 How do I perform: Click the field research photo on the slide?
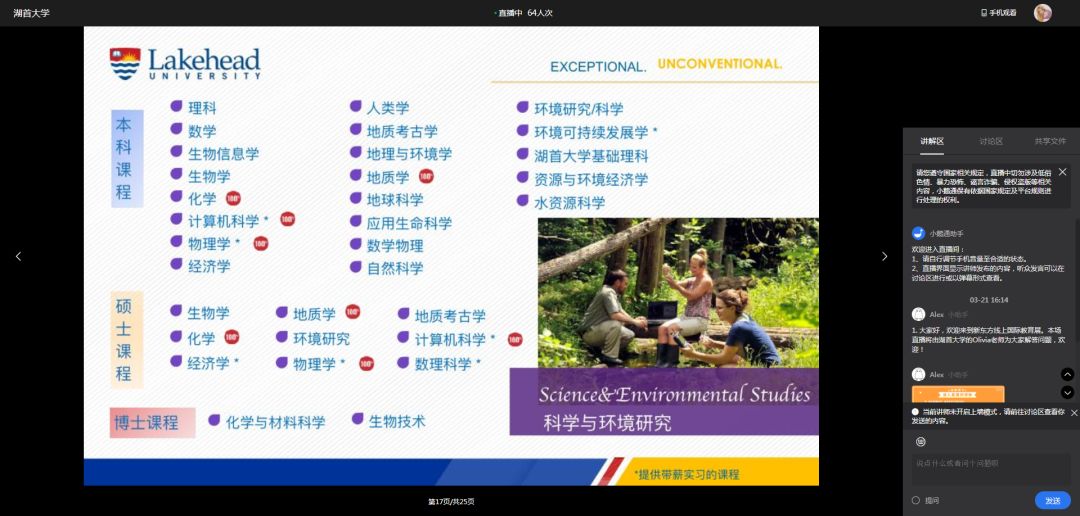[x=678, y=293]
